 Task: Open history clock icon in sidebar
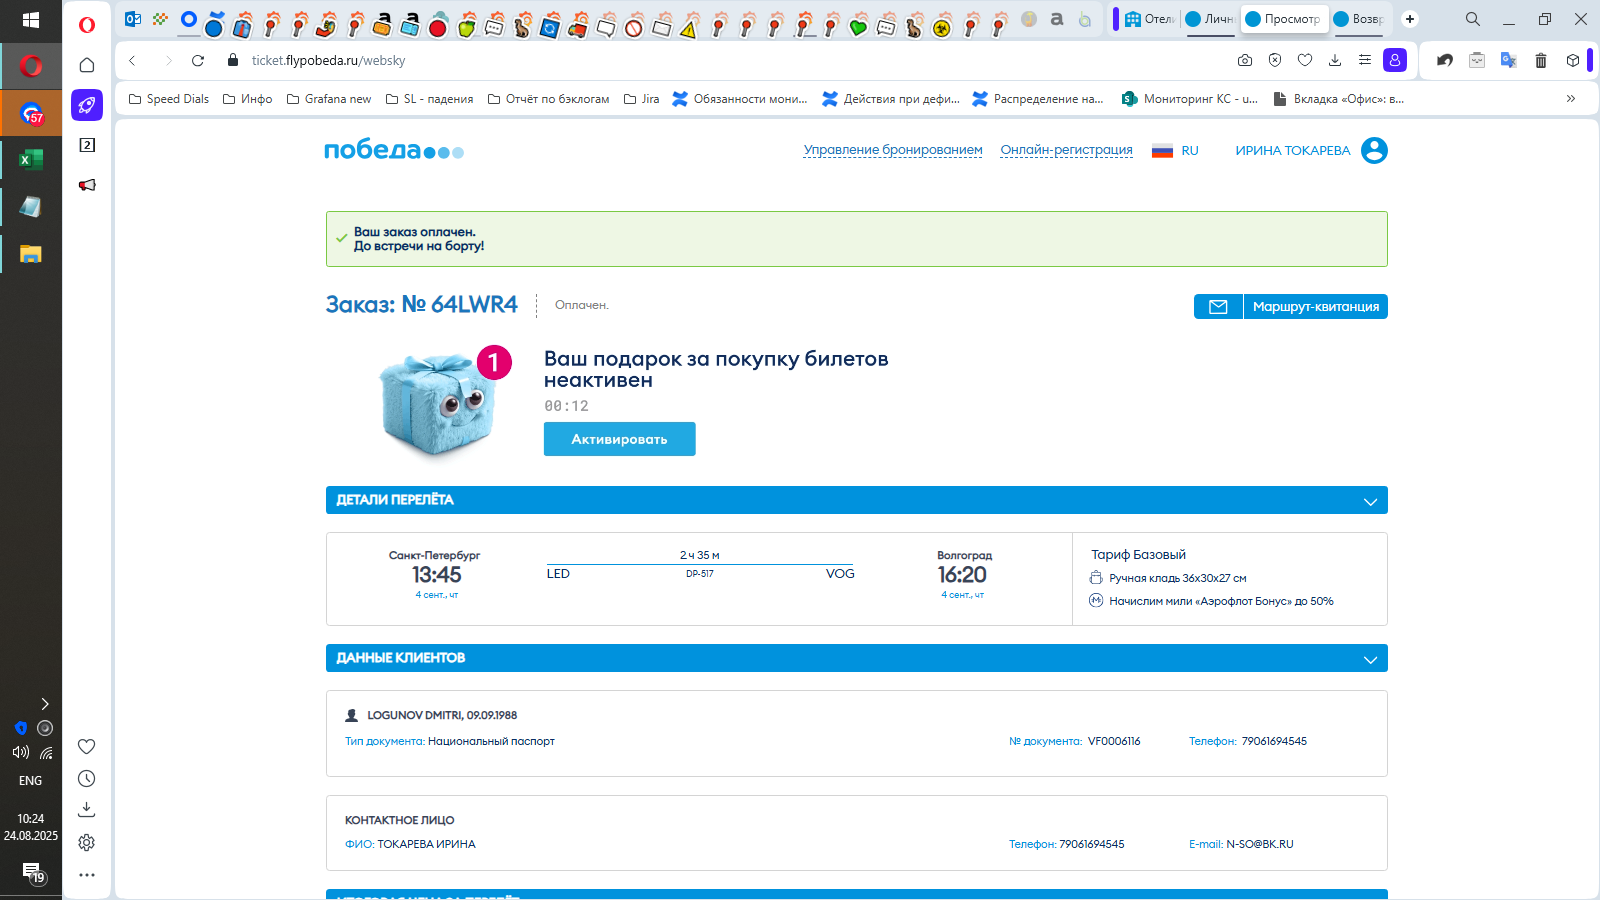coord(87,779)
